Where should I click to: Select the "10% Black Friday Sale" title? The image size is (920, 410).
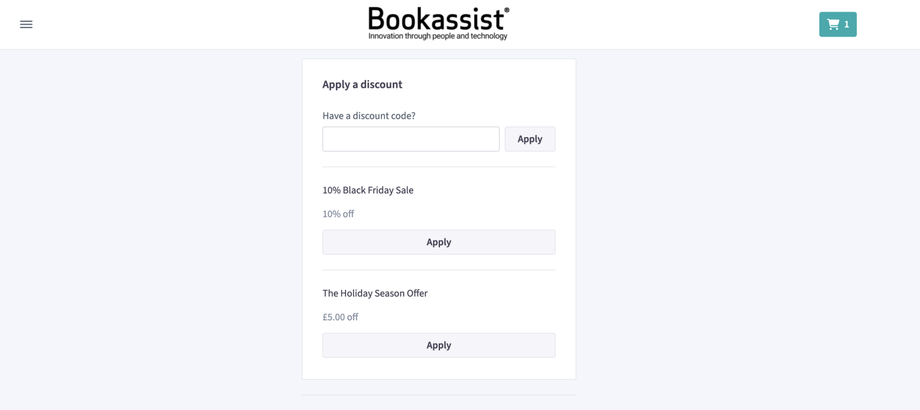(367, 190)
